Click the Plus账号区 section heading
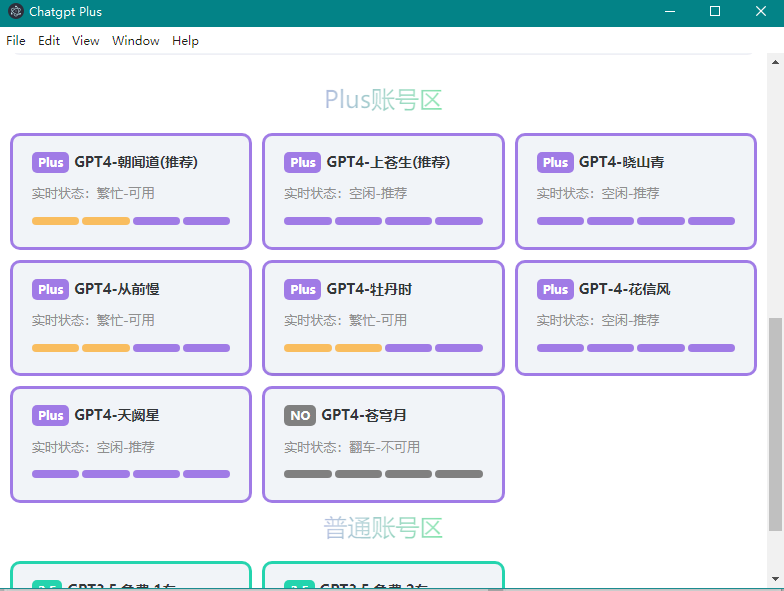Viewport: 784px width, 591px height. tap(383, 100)
